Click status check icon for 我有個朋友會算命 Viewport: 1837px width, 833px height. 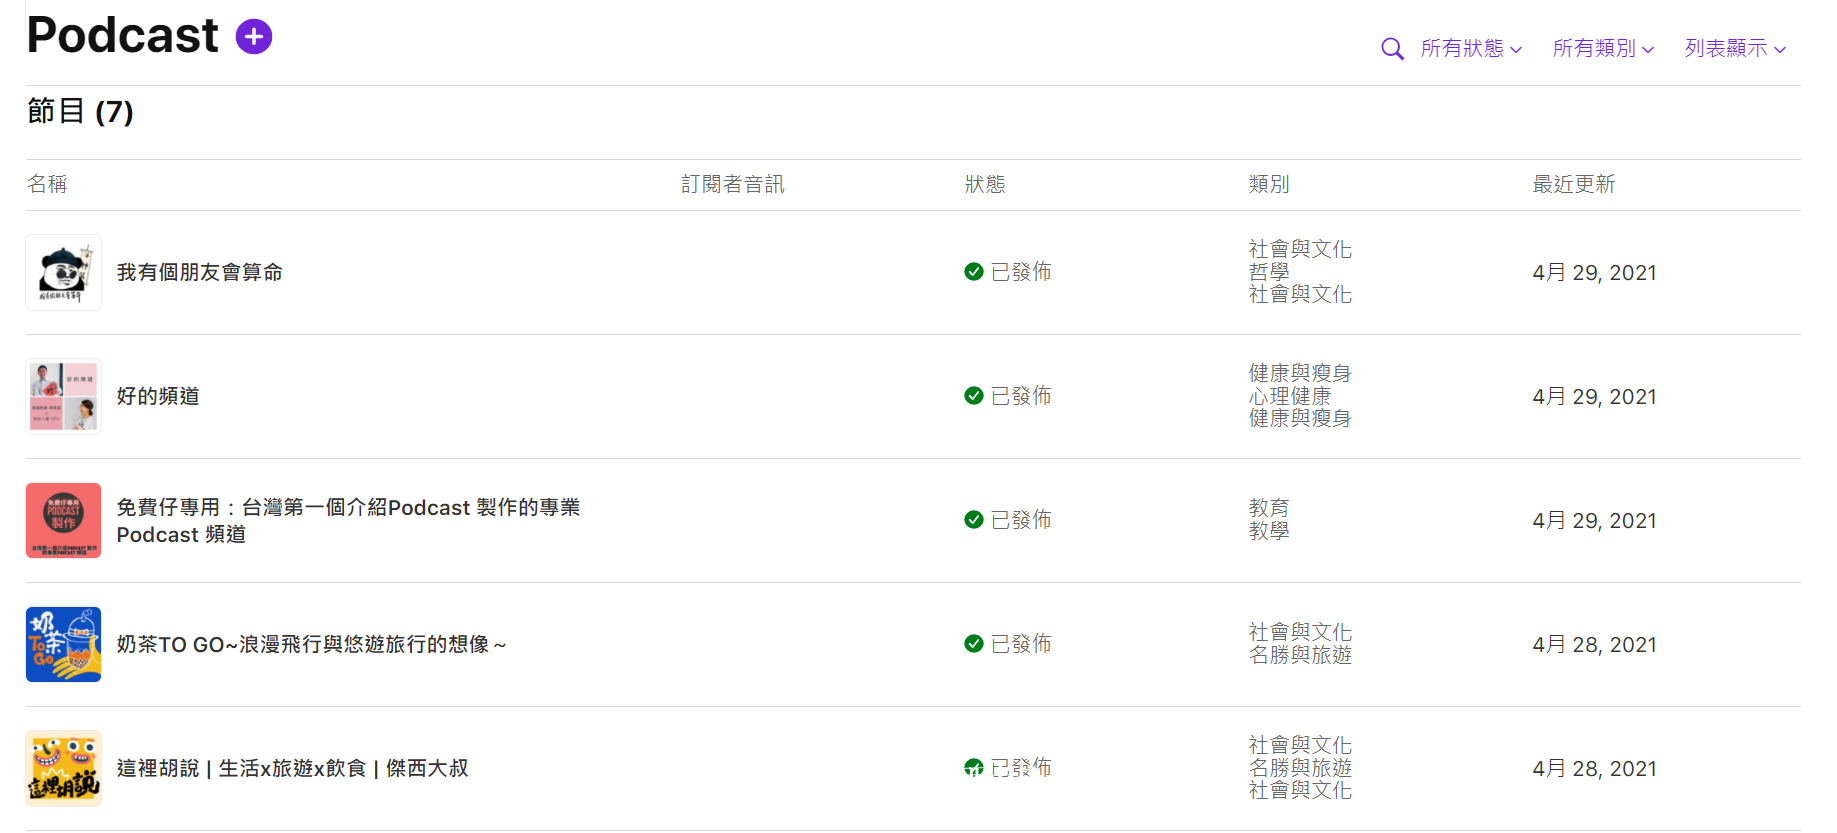coord(974,272)
